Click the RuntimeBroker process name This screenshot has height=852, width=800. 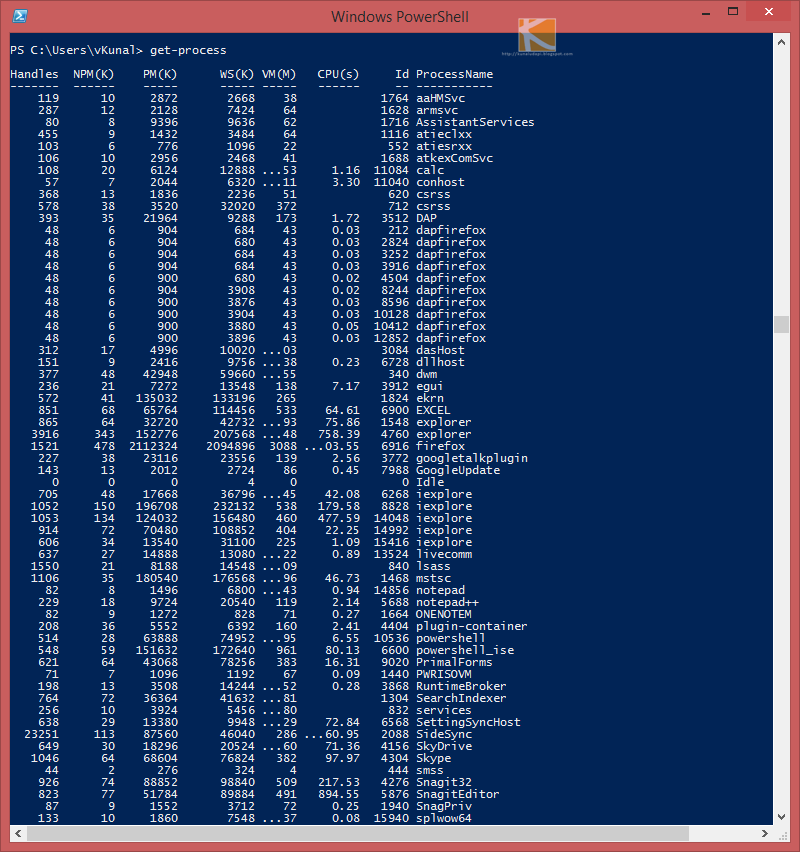[x=461, y=686]
